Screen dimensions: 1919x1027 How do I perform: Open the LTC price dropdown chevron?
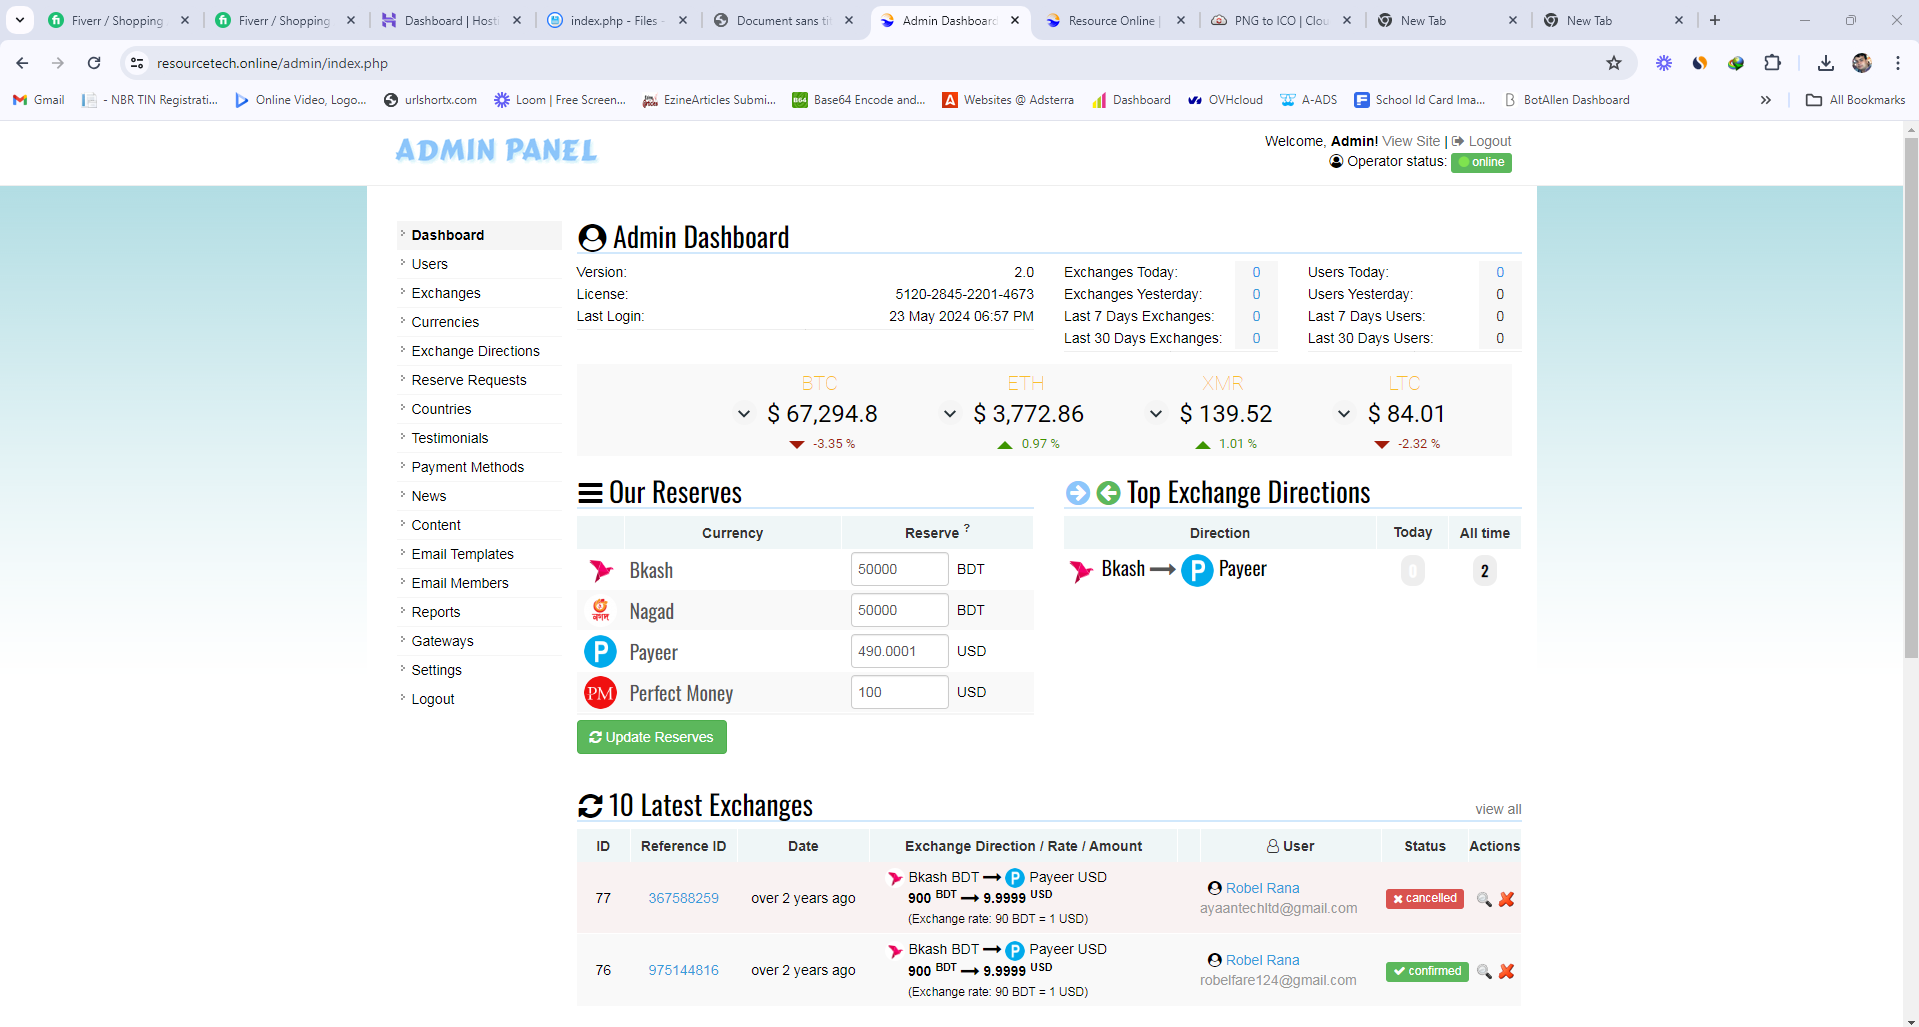[1343, 414]
